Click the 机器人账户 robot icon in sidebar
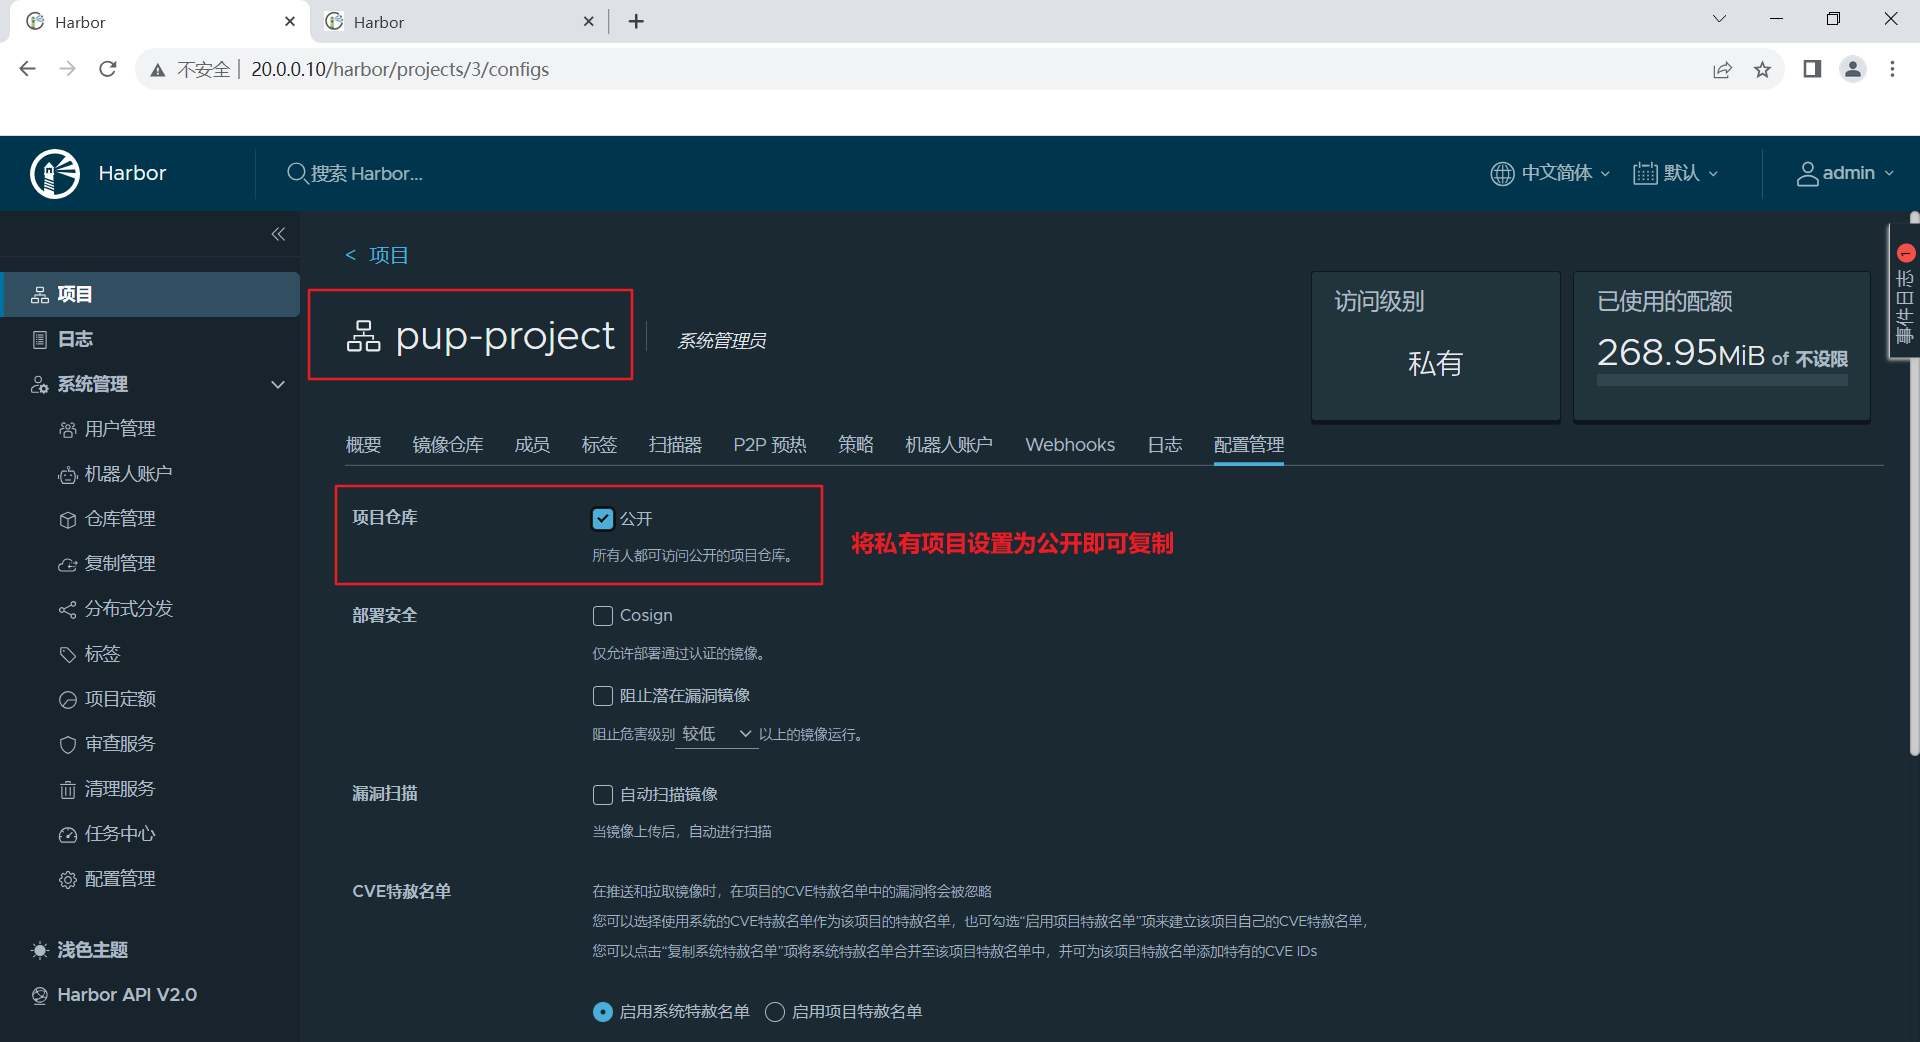Viewport: 1920px width, 1042px height. click(68, 474)
